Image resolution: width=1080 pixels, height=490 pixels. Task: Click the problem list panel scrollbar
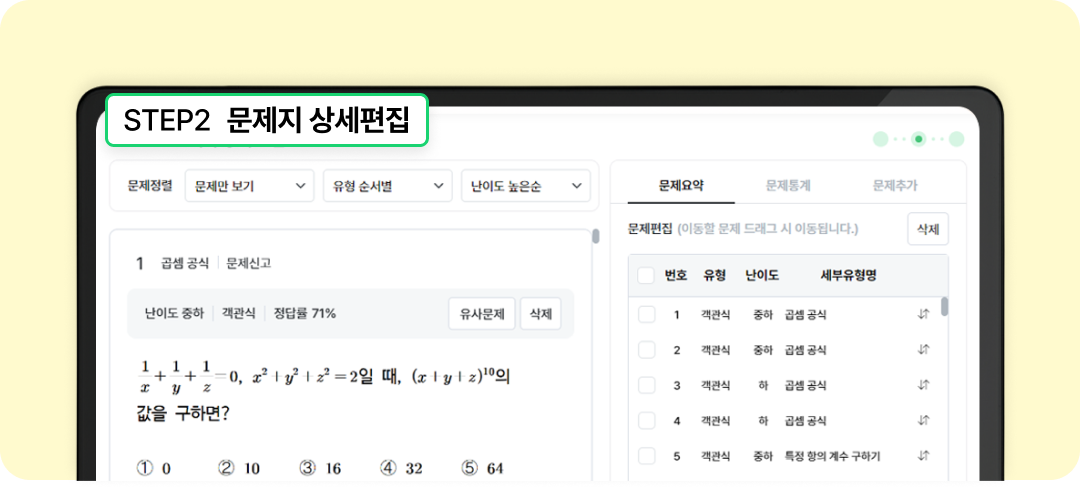945,306
